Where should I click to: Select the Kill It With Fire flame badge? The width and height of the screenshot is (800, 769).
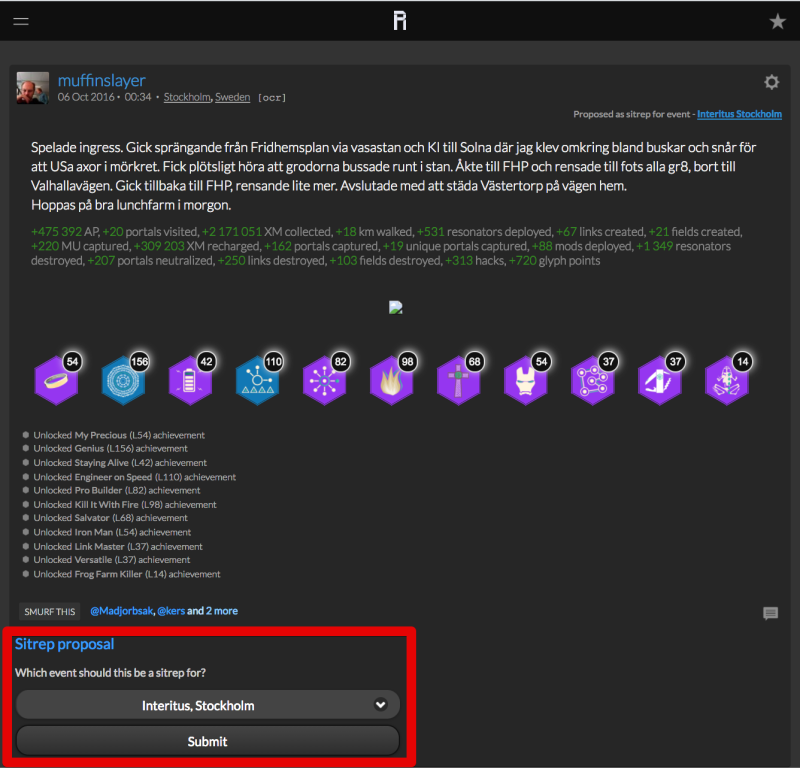point(391,380)
